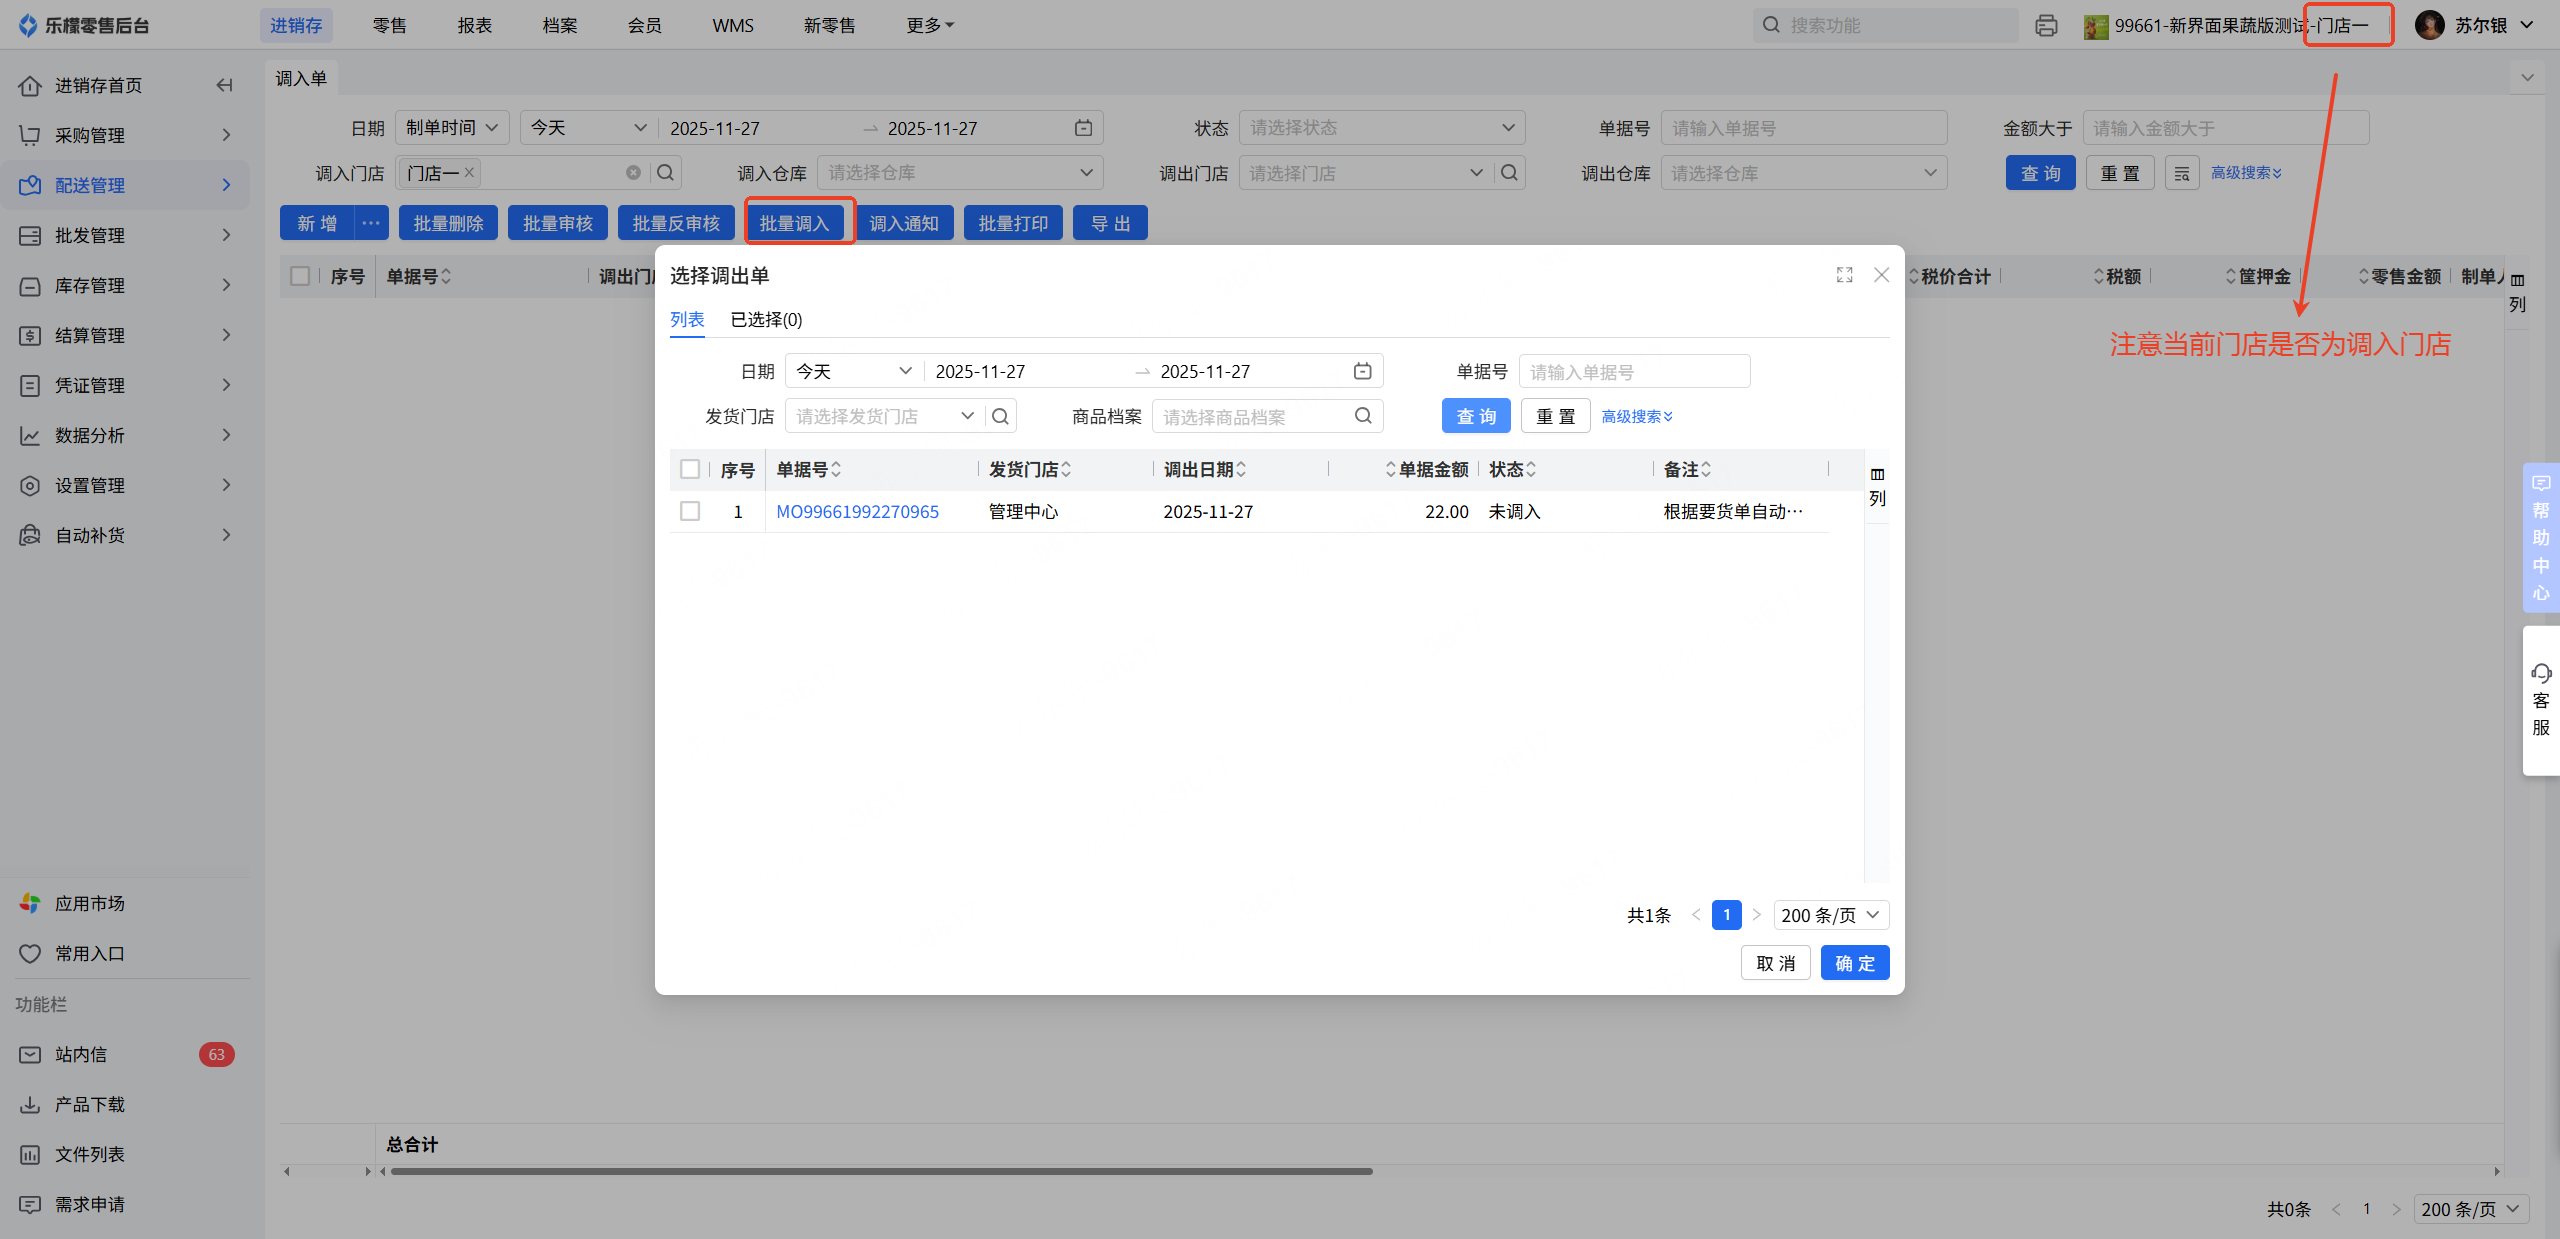Collapse the sidebar with the arrow icon
This screenshot has width=2560, height=1239.
point(224,85)
